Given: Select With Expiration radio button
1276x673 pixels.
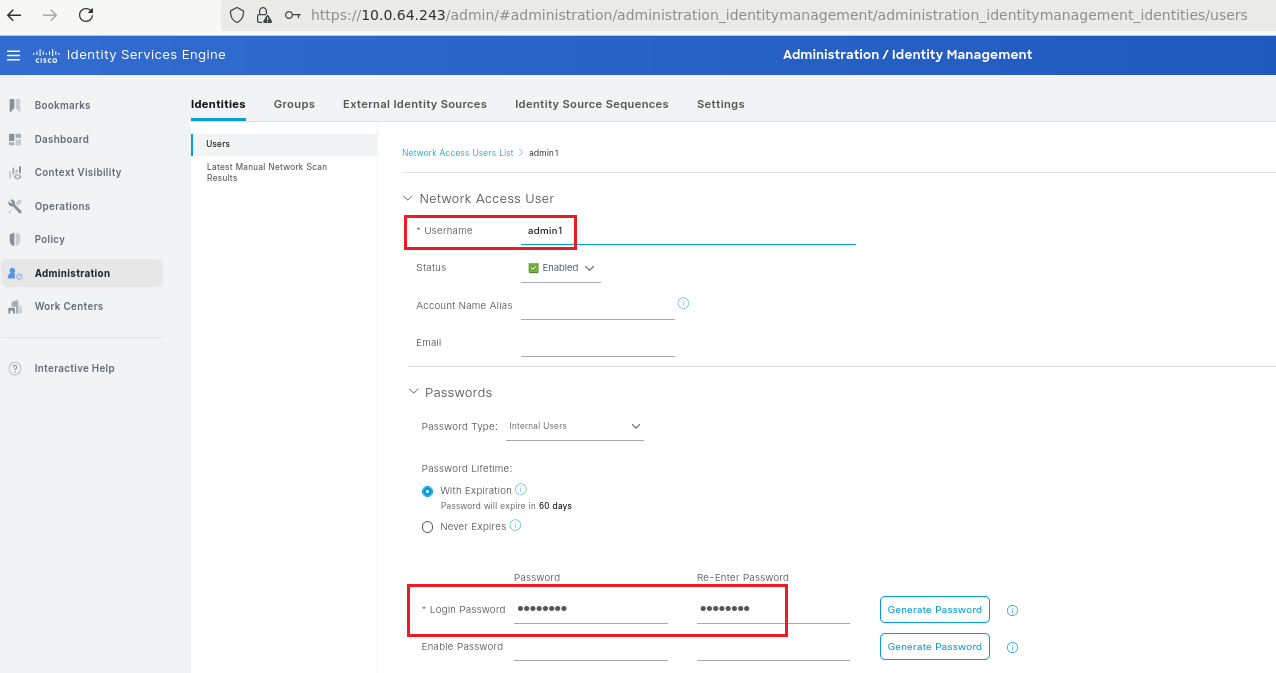Looking at the screenshot, I should click(x=428, y=491).
